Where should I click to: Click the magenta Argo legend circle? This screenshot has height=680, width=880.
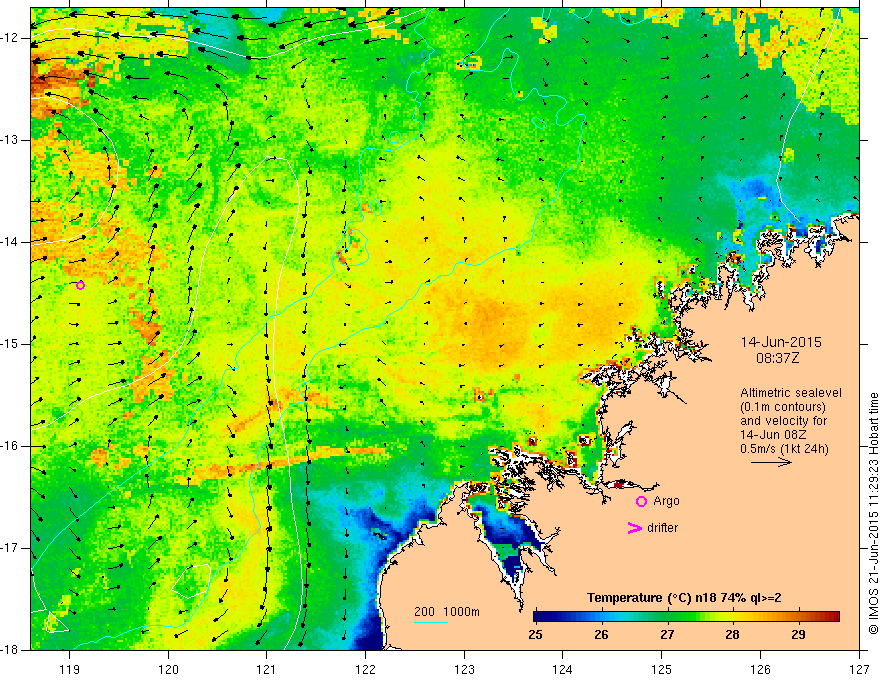pyautogui.click(x=641, y=502)
